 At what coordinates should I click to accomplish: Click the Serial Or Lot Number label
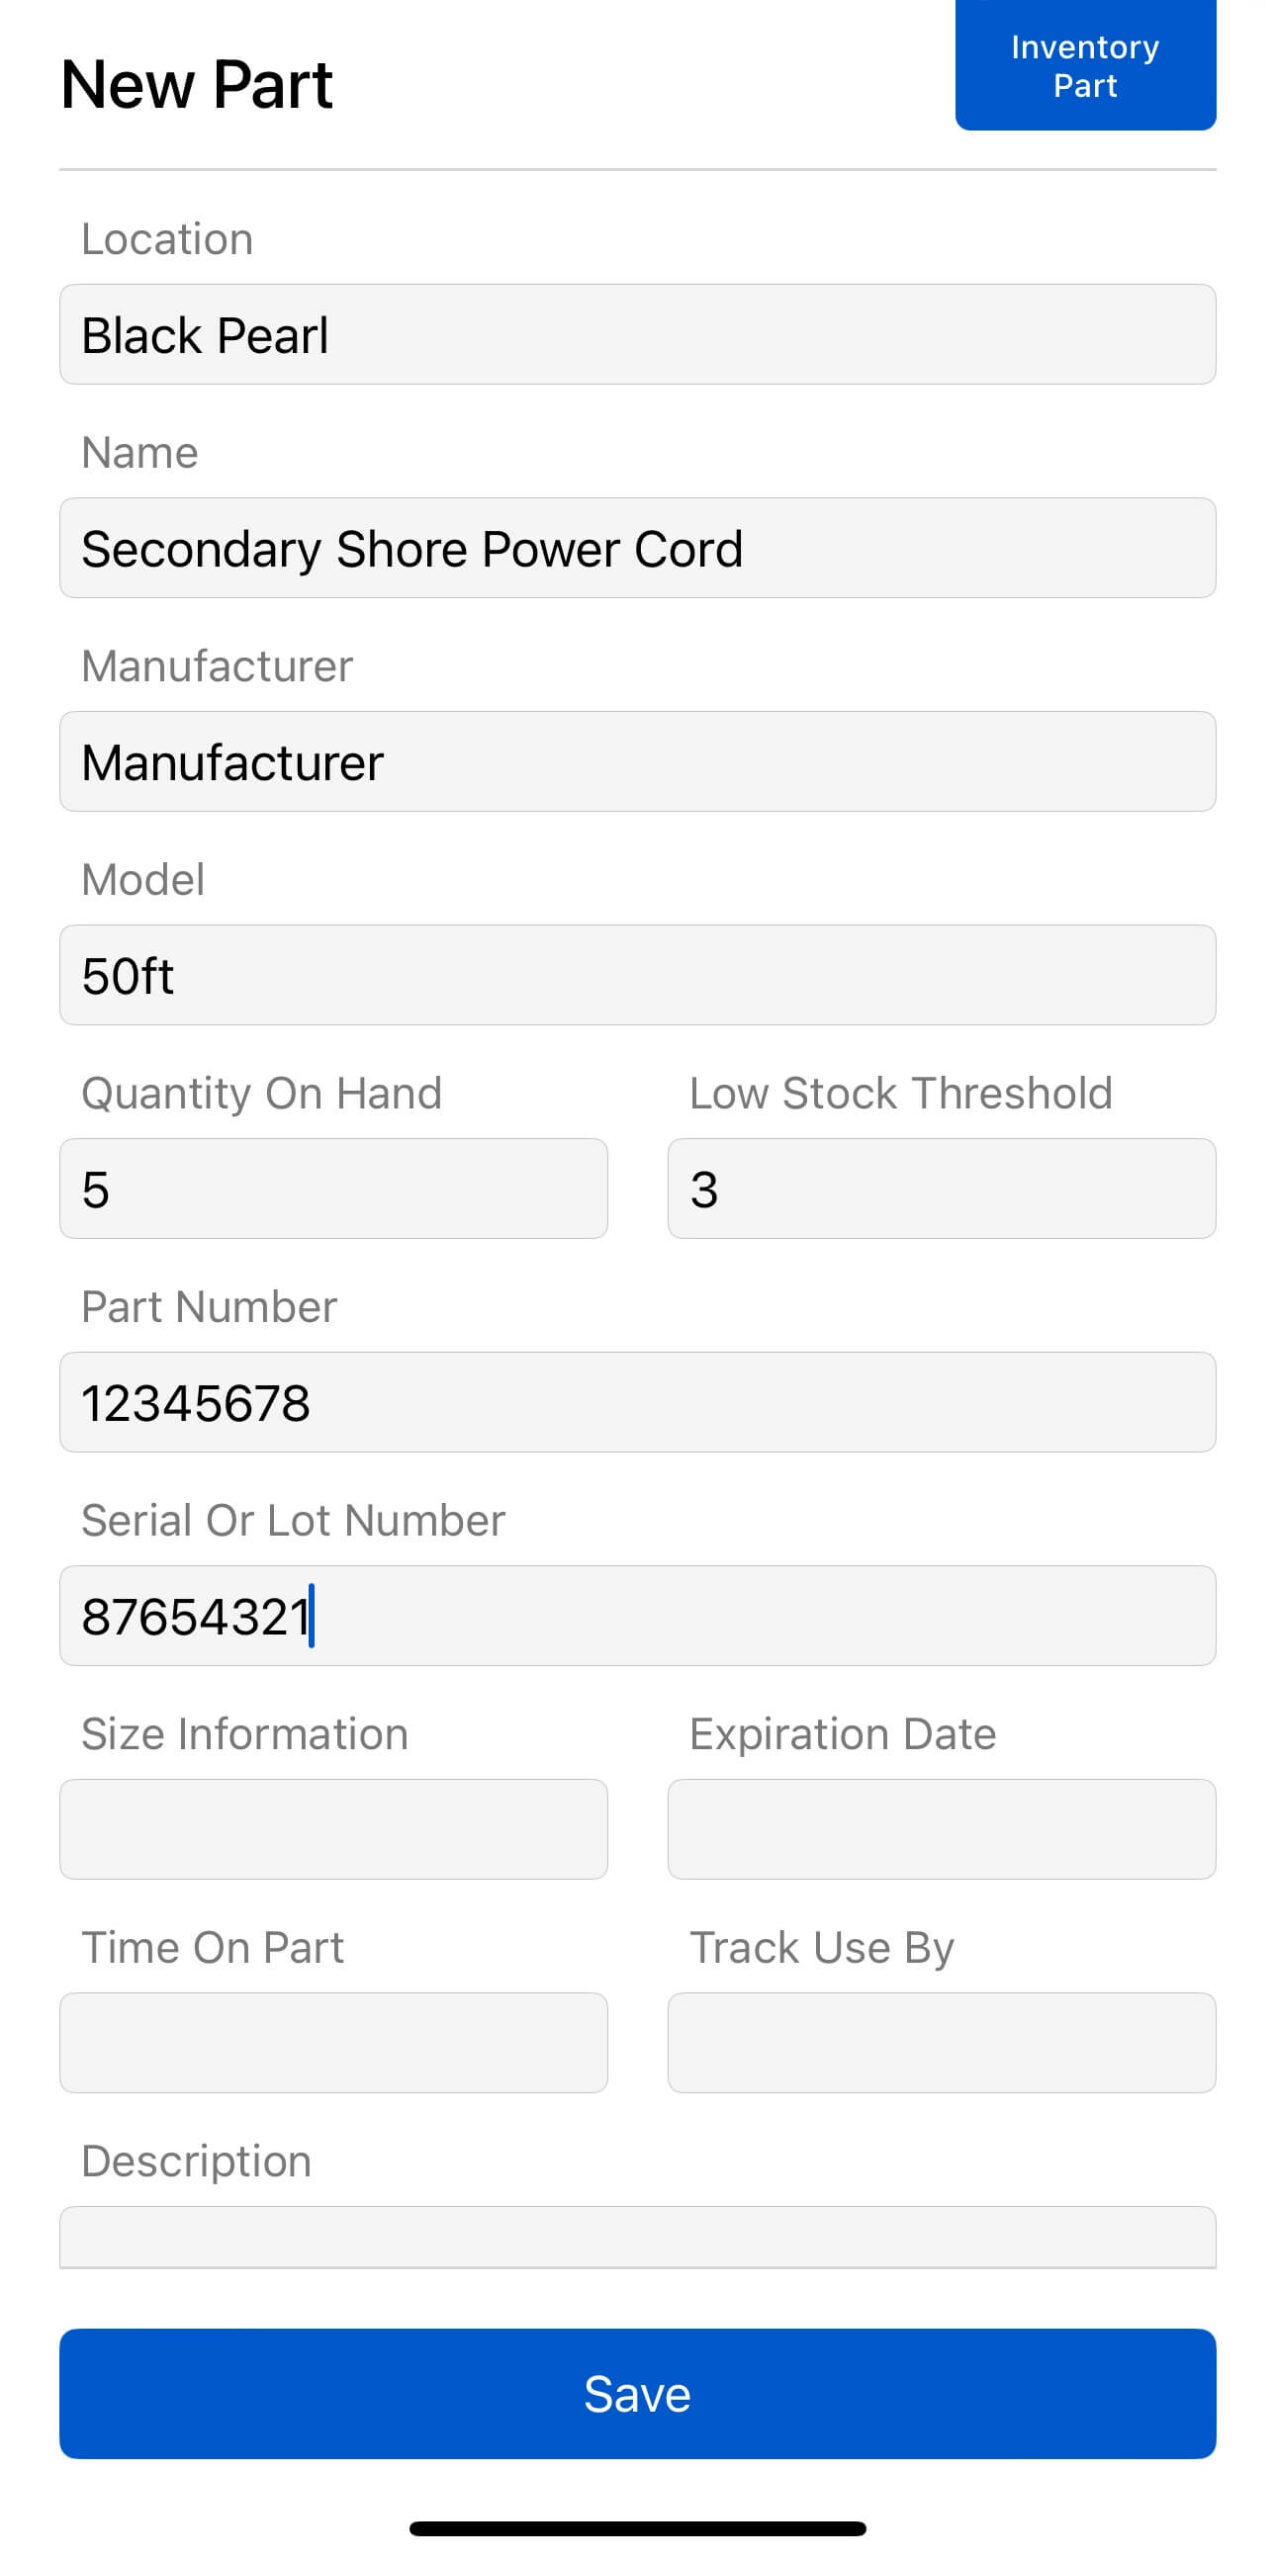click(x=294, y=1520)
